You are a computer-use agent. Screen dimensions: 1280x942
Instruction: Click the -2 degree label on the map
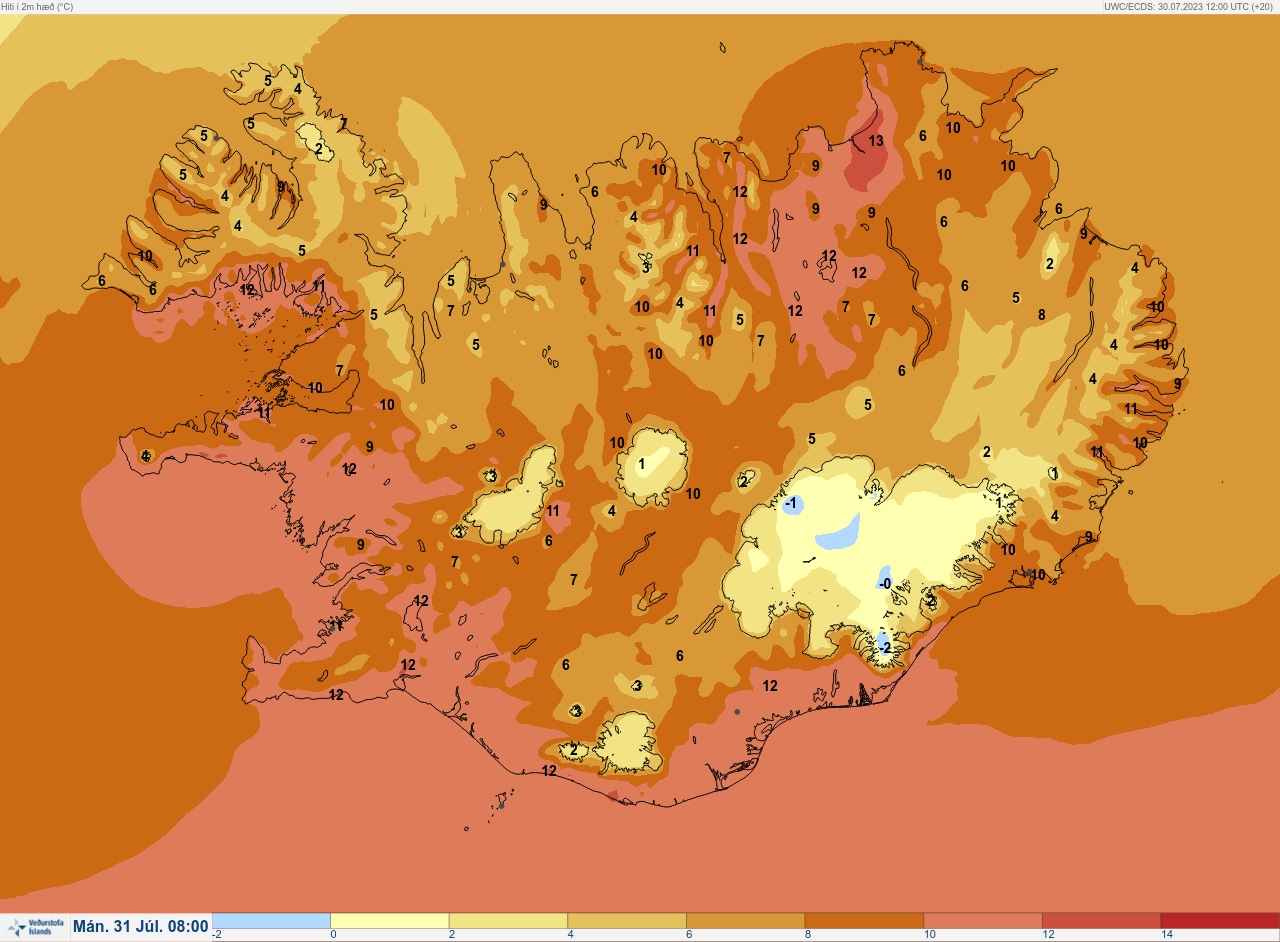point(884,648)
